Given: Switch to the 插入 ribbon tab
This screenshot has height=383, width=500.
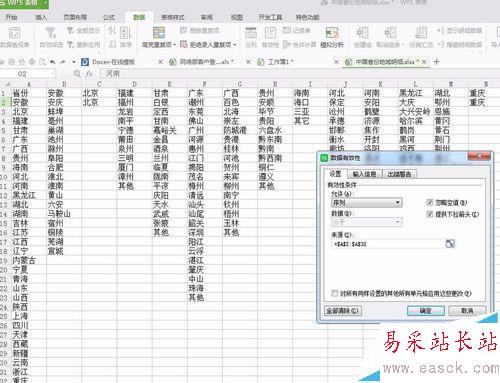Looking at the screenshot, I should pyautogui.click(x=41, y=17).
